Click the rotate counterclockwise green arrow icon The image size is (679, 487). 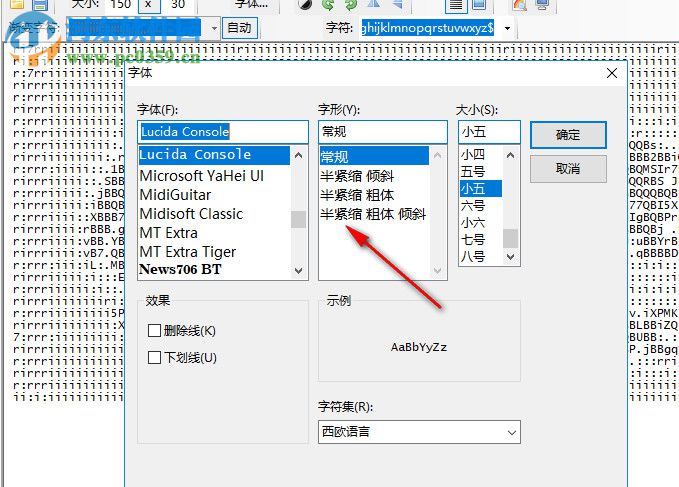pos(328,5)
